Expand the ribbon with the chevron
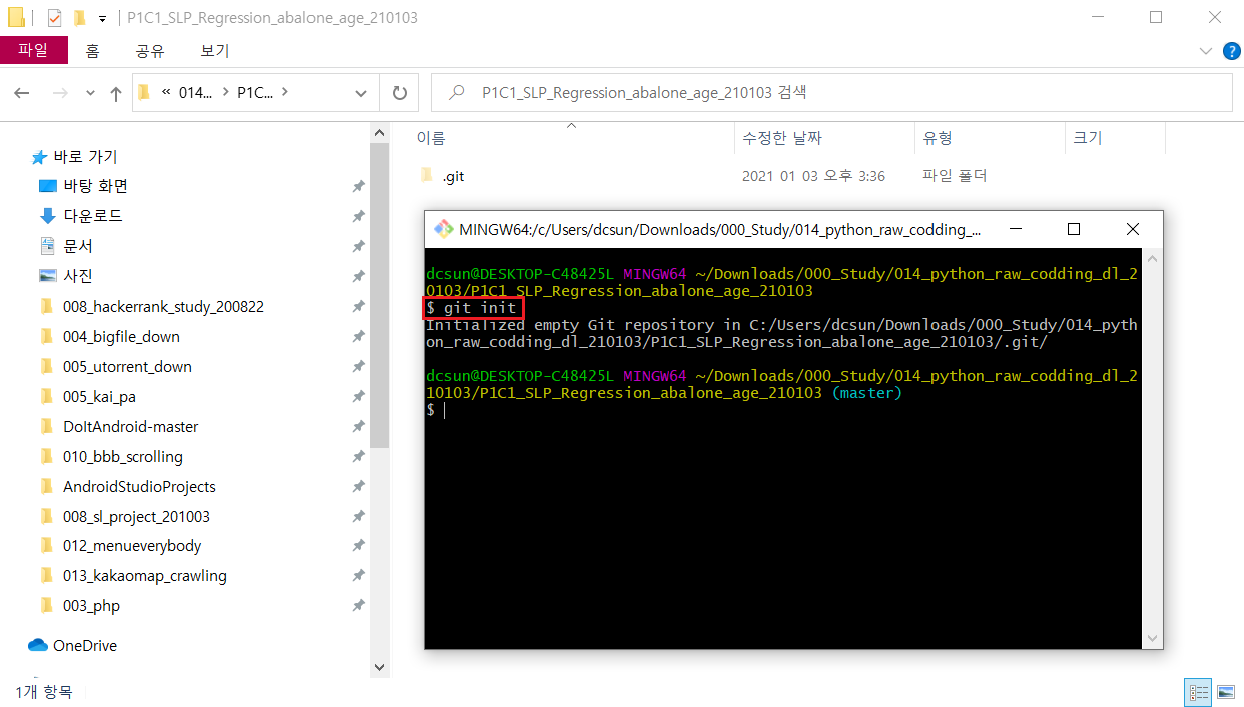1244x707 pixels. click(1204, 50)
